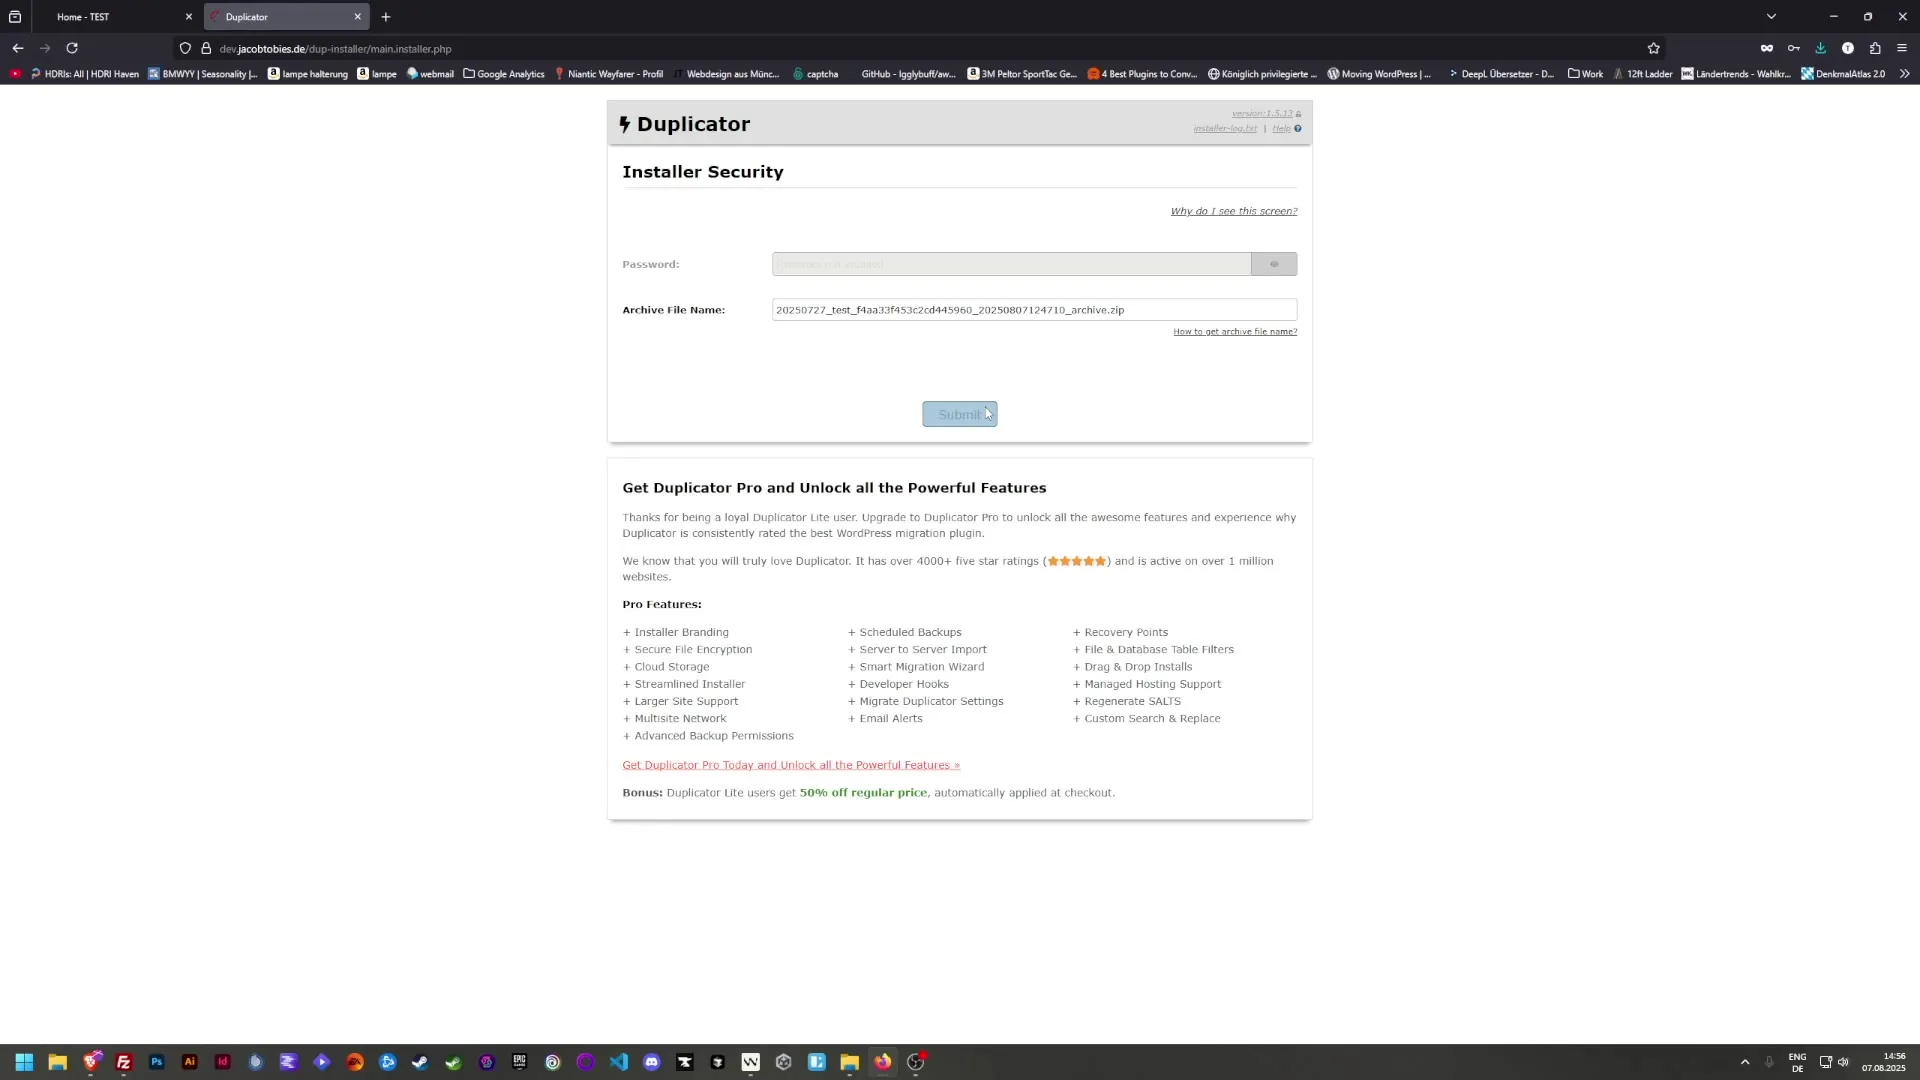Toggle password visibility with the eye button

pos(1273,263)
